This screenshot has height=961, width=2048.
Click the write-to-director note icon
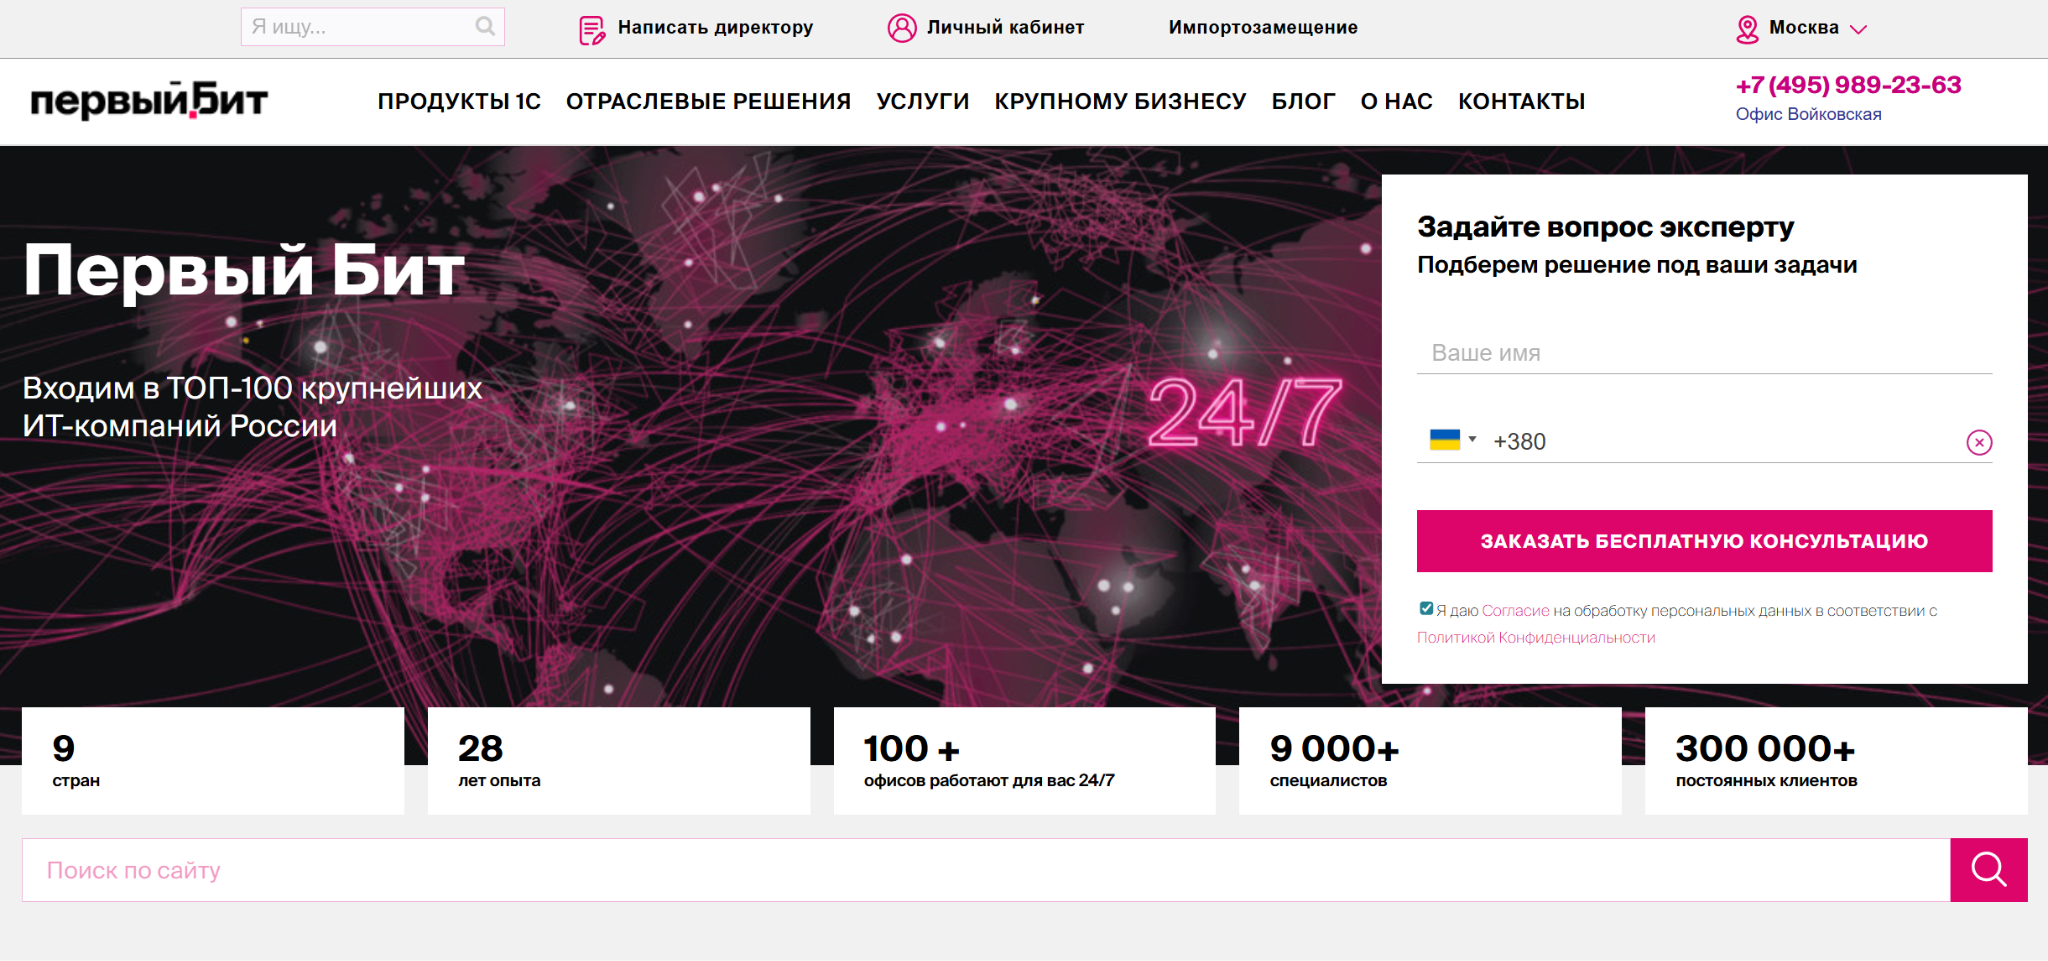(x=592, y=30)
